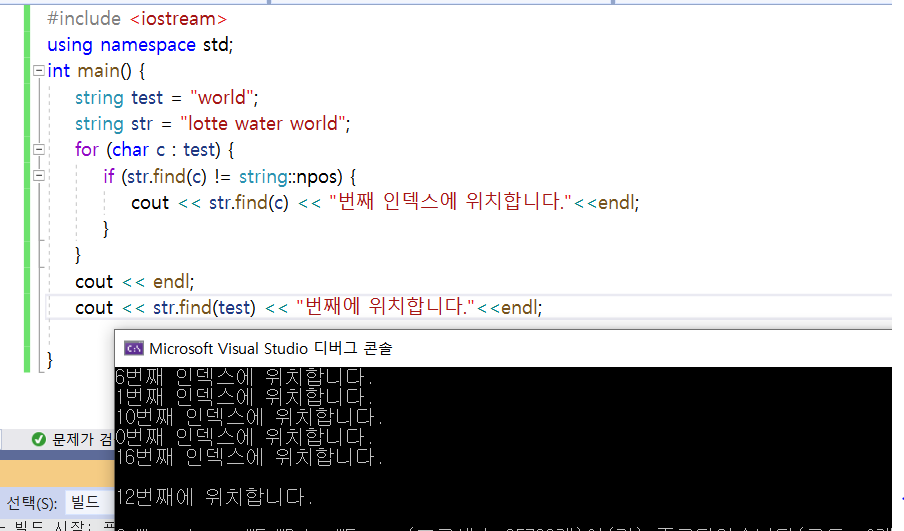The height and width of the screenshot is (531, 904).
Task: Click the 선택(S): label
Action: coord(32,503)
